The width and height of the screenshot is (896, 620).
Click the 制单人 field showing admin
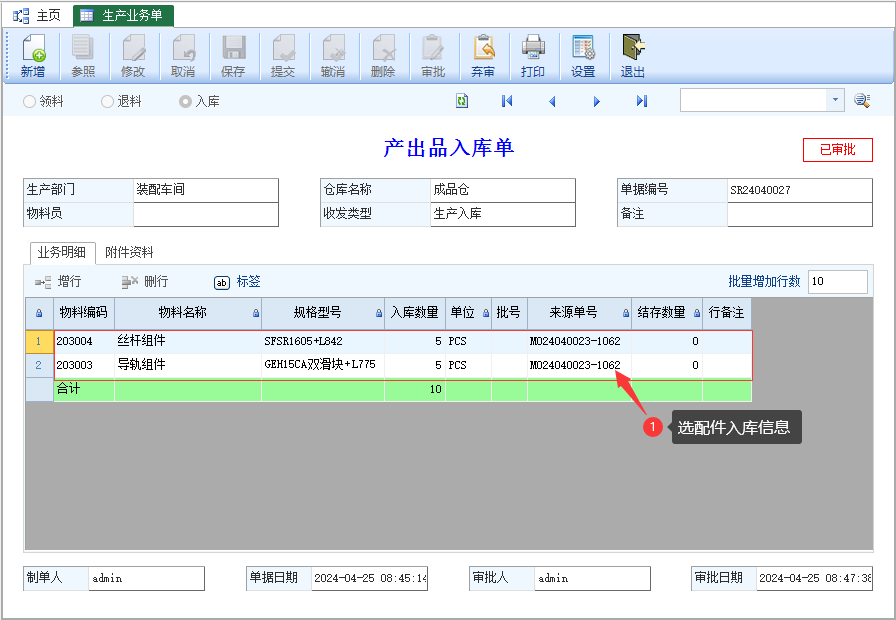pos(146,578)
